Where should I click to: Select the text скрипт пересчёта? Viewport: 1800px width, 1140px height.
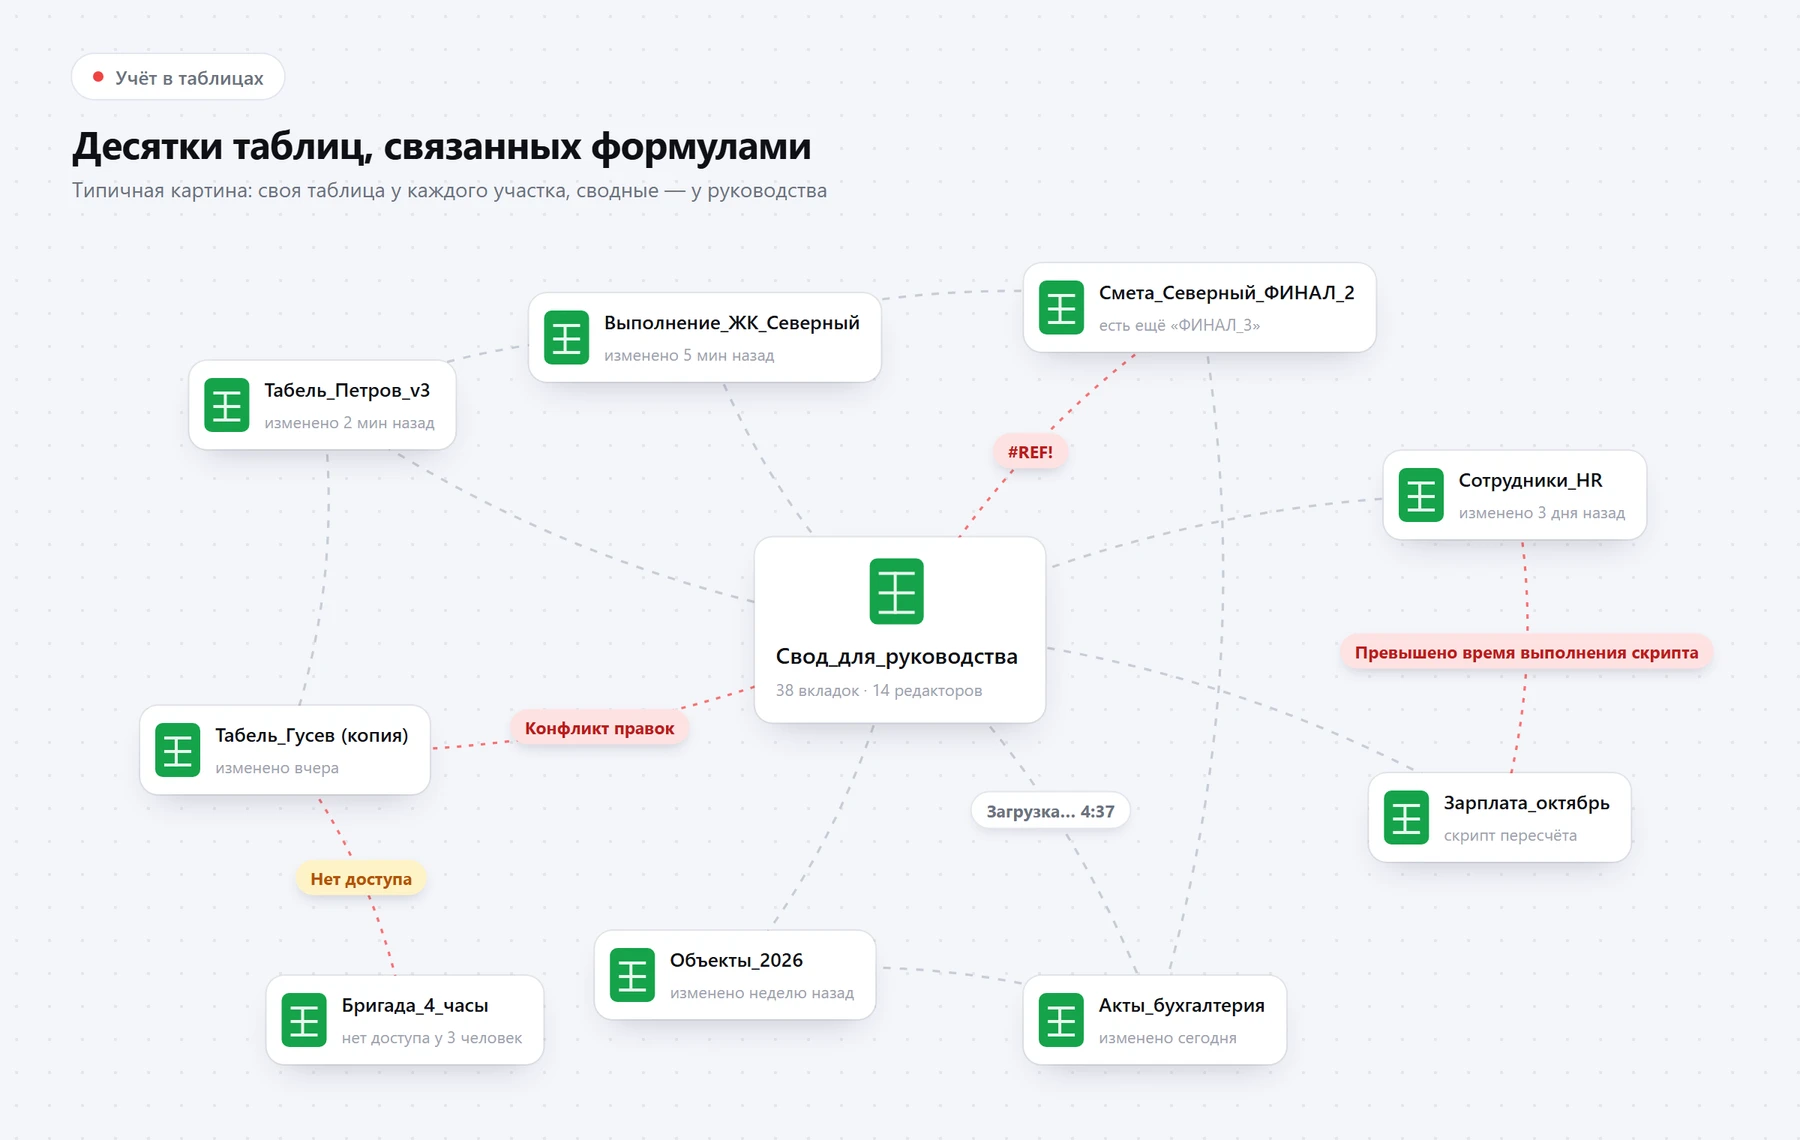tap(1510, 835)
